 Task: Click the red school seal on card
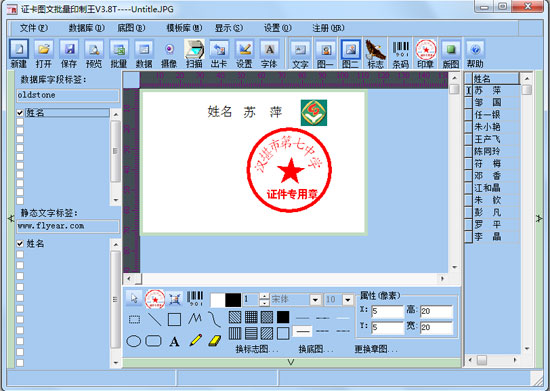[x=290, y=170]
